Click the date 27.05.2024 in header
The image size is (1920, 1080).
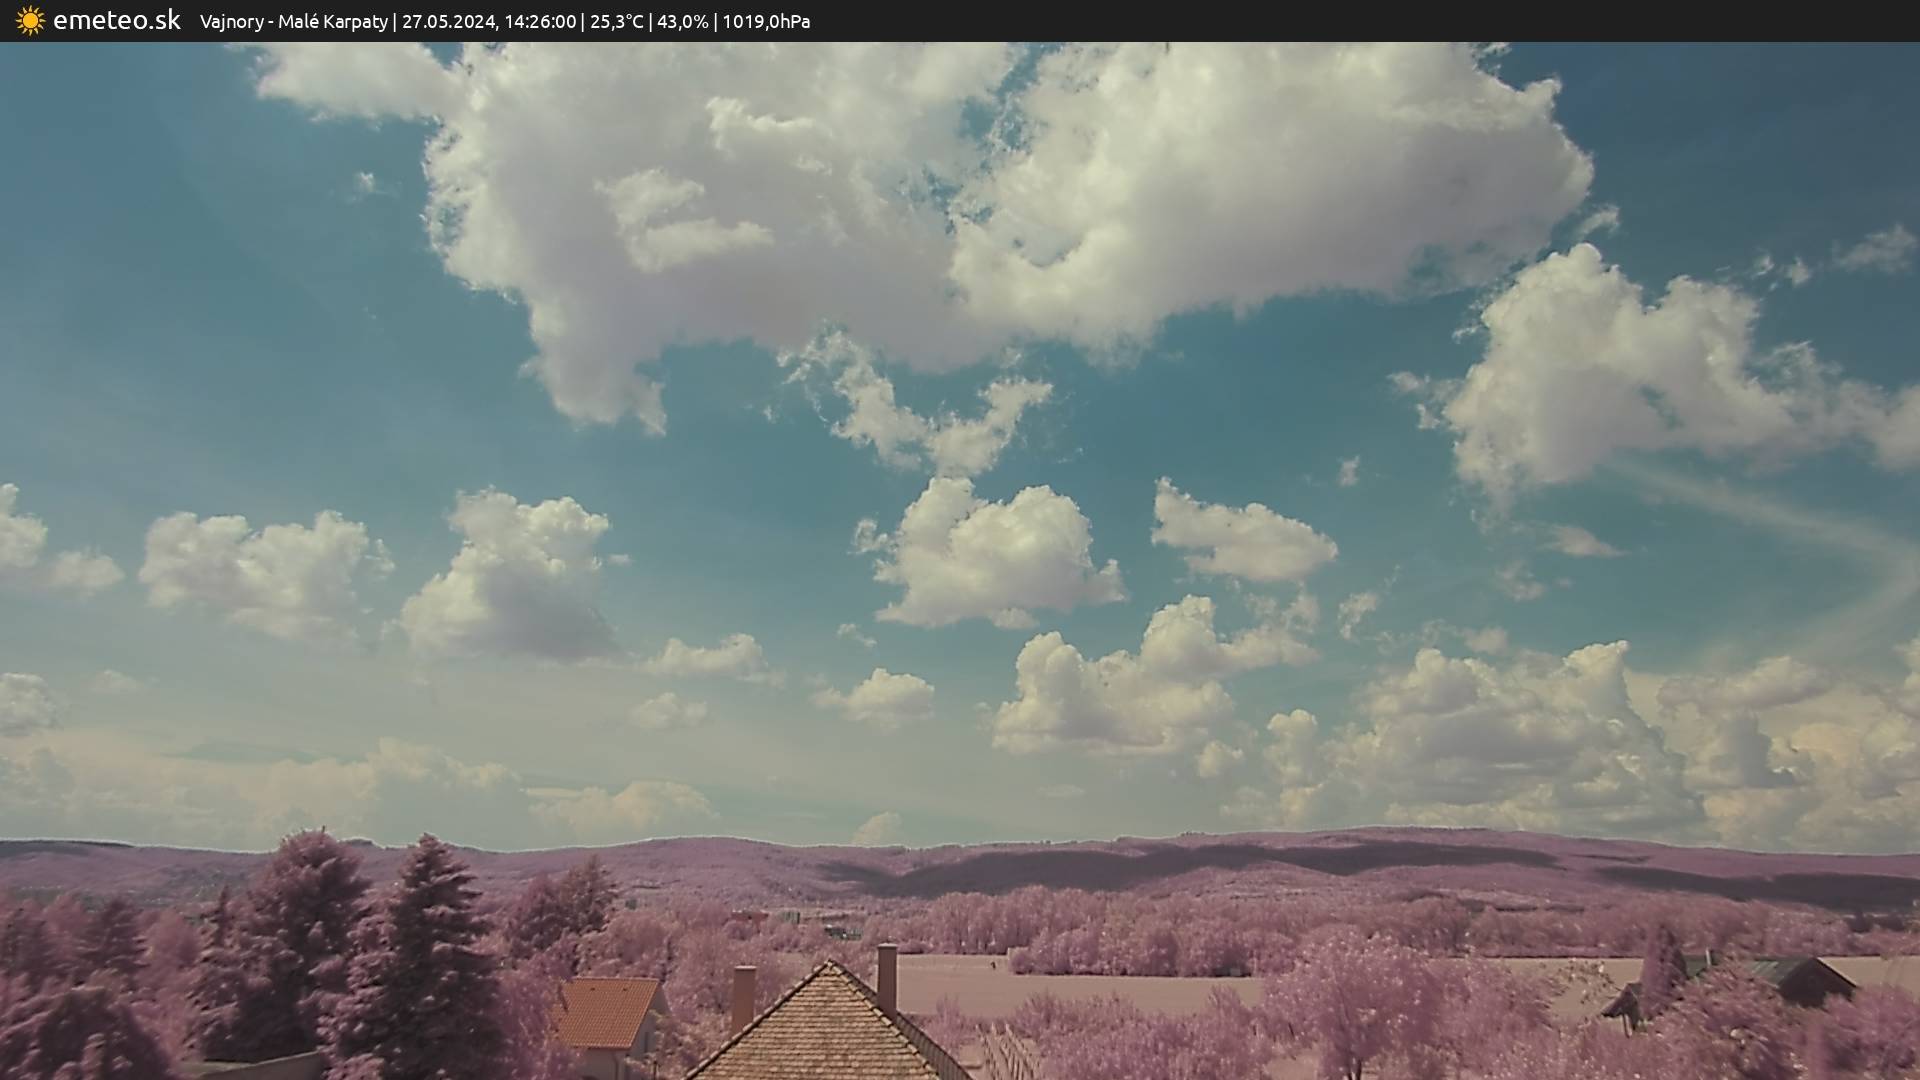(x=448, y=21)
